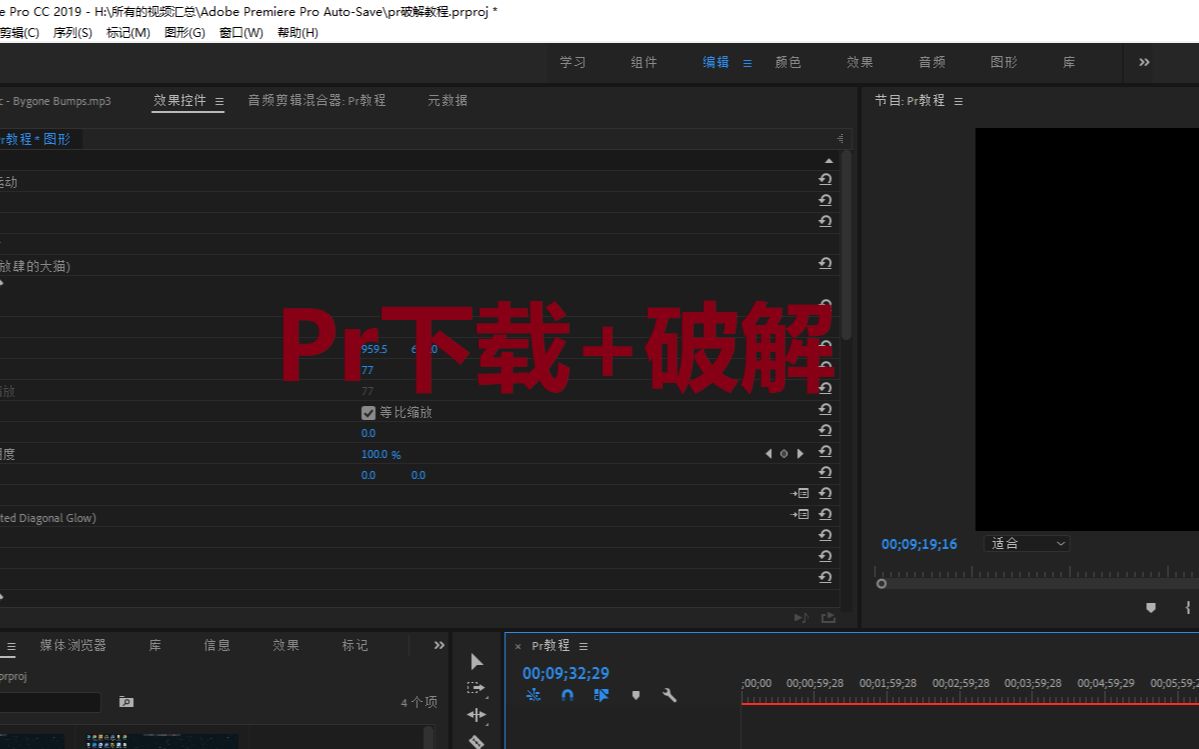The width and height of the screenshot is (1199, 749).
Task: Reset the 不透明度 parameter with its reset arrow
Action: 825,453
